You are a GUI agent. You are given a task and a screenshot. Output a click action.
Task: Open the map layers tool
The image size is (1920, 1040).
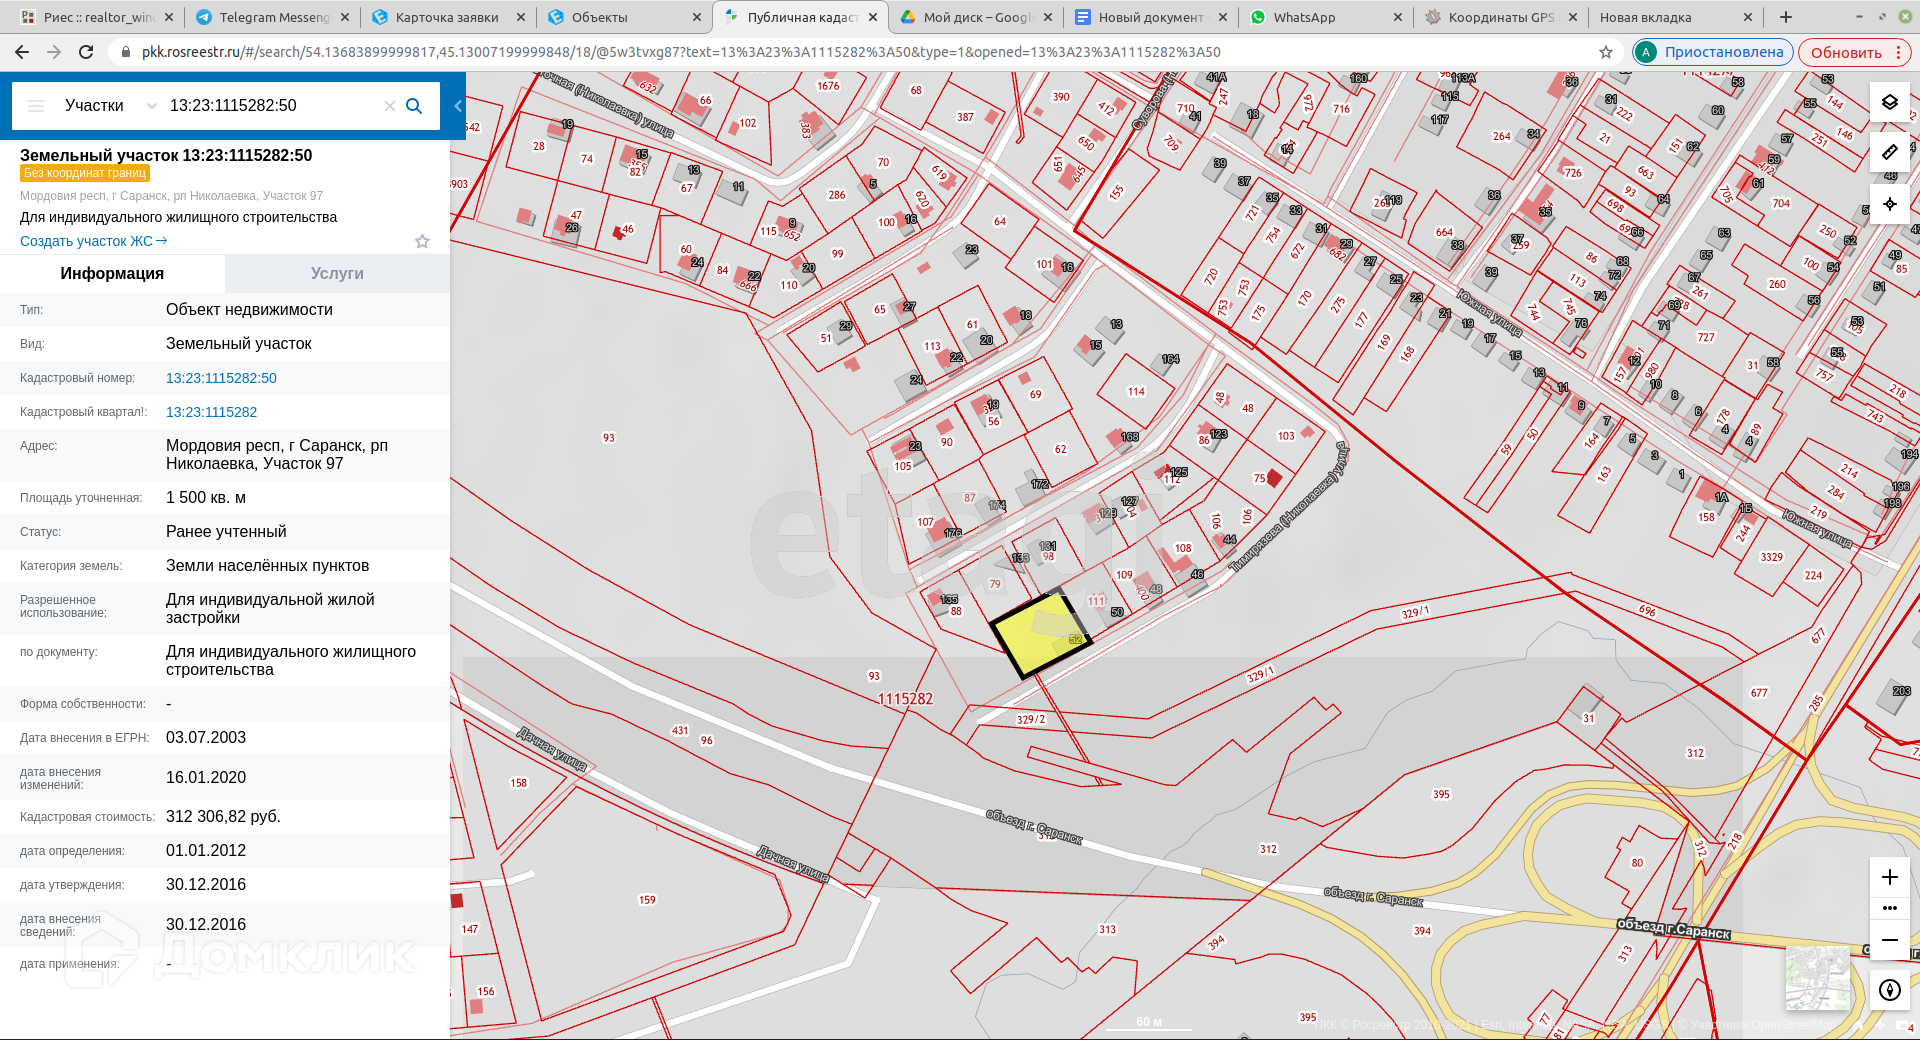1889,102
